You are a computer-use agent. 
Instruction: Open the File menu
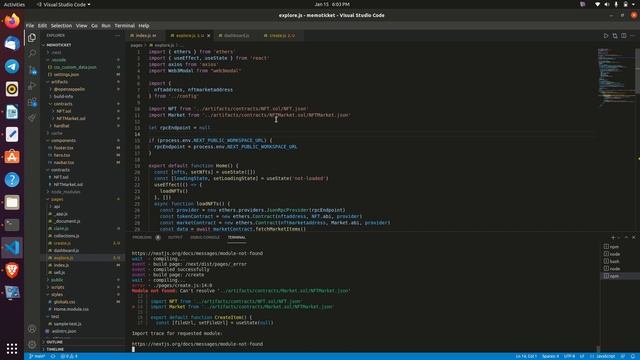click(x=30, y=25)
